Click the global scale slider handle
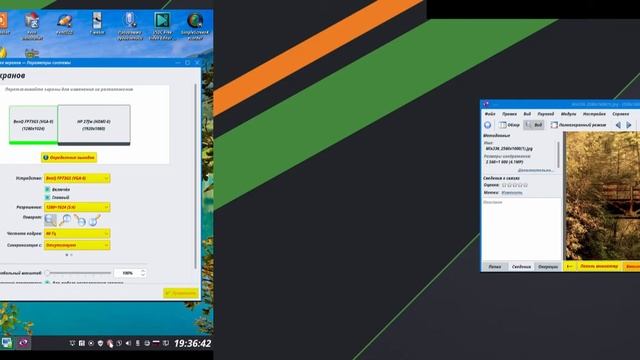 [x=47, y=273]
